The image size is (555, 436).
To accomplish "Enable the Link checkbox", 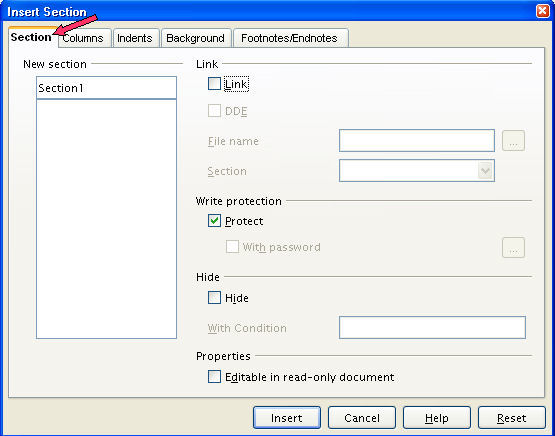I will [214, 84].
